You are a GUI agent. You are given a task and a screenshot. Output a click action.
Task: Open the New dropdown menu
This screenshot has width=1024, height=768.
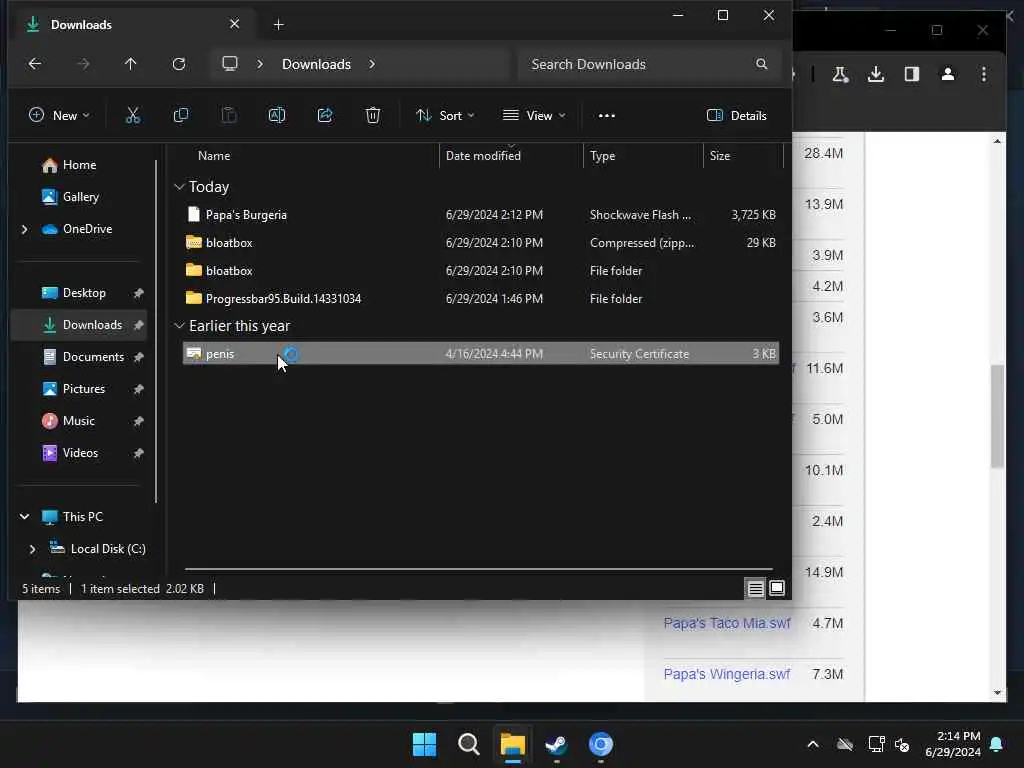[x=59, y=116]
